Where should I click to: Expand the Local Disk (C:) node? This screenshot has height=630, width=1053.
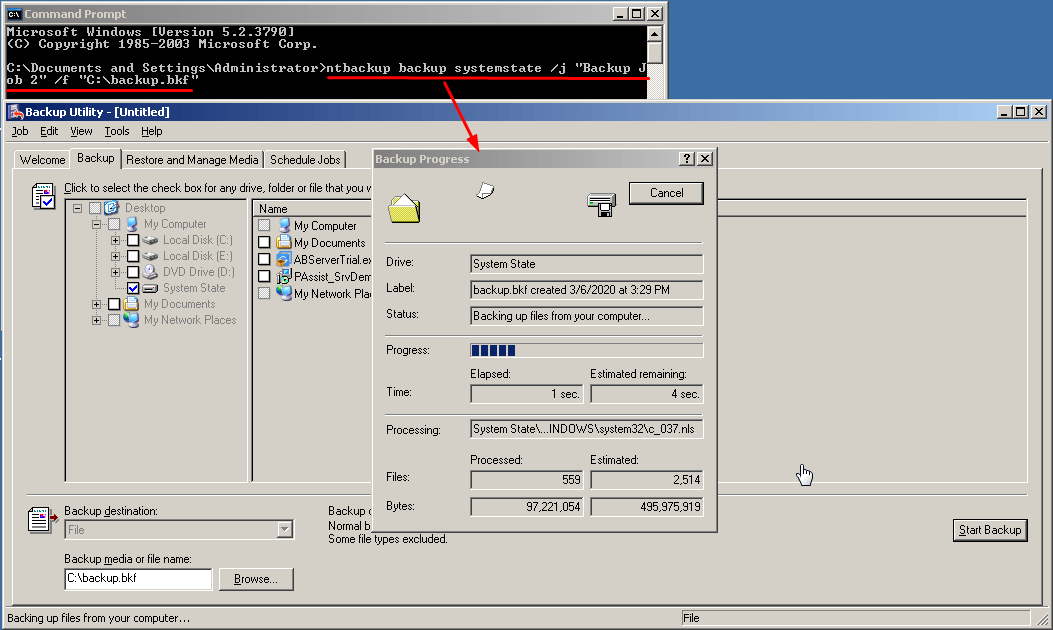[116, 240]
